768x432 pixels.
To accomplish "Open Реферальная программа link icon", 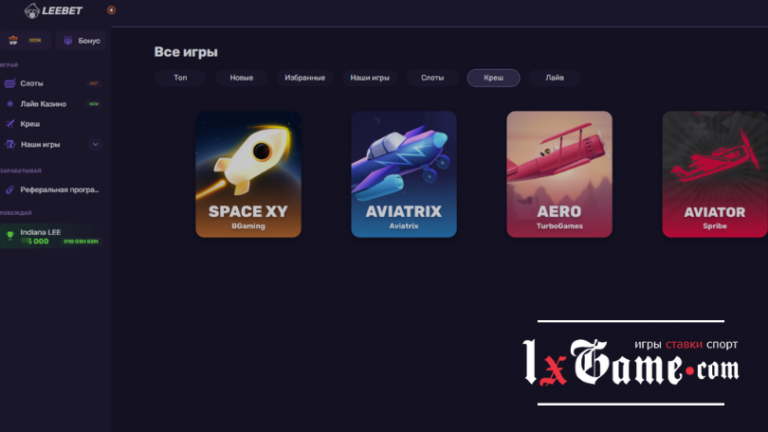I will 10,190.
